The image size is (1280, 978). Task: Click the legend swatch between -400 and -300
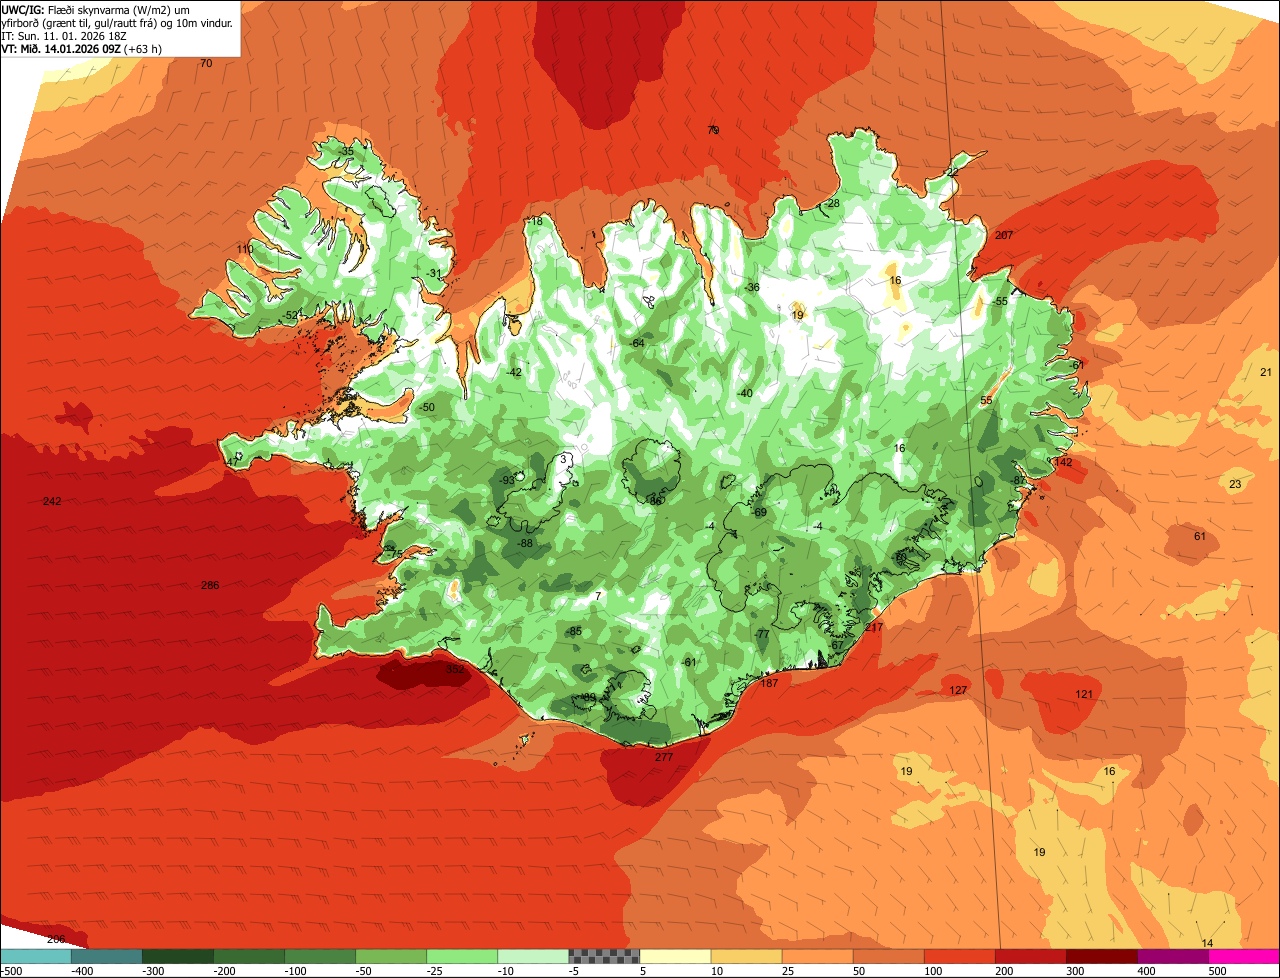coord(106,956)
